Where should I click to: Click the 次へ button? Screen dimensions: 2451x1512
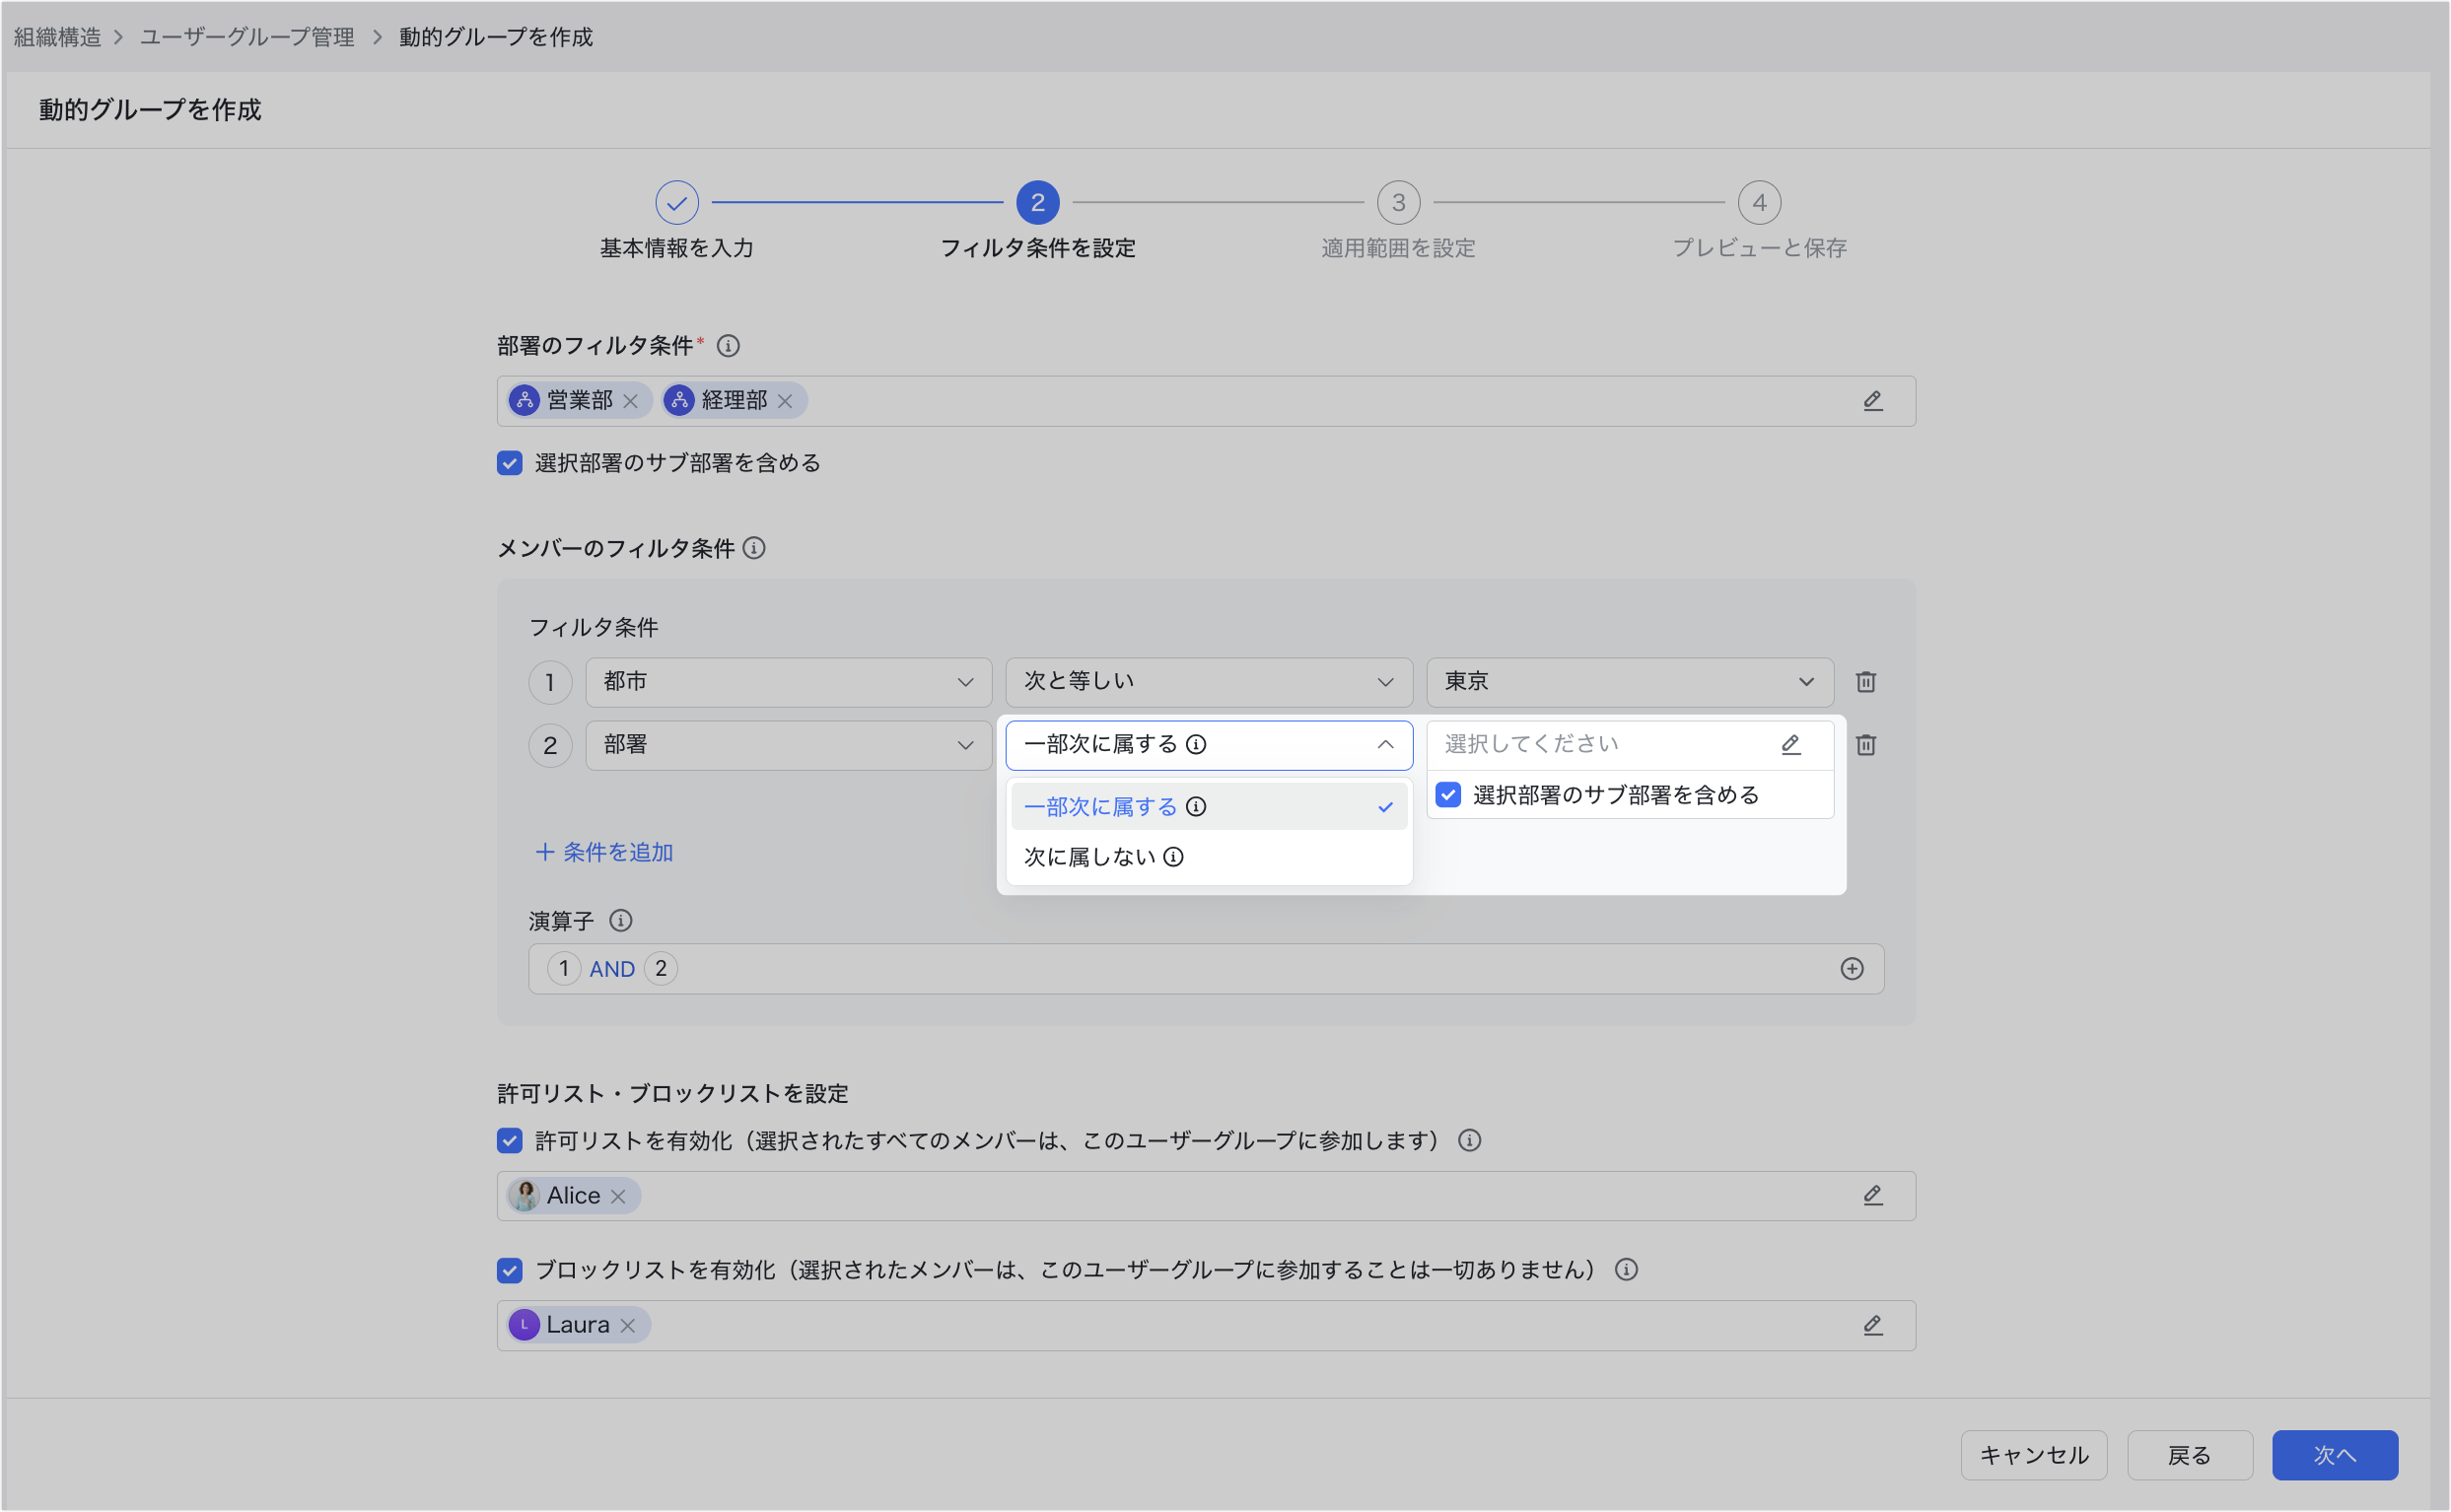click(x=2333, y=1455)
